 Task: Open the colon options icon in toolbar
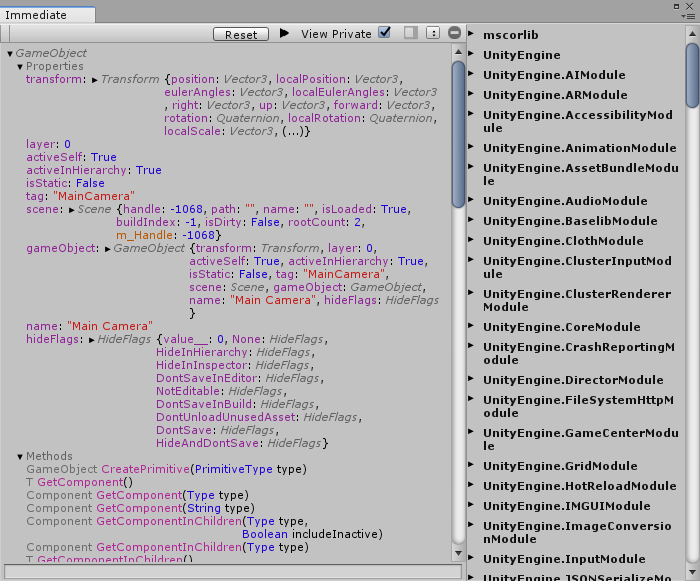(433, 33)
